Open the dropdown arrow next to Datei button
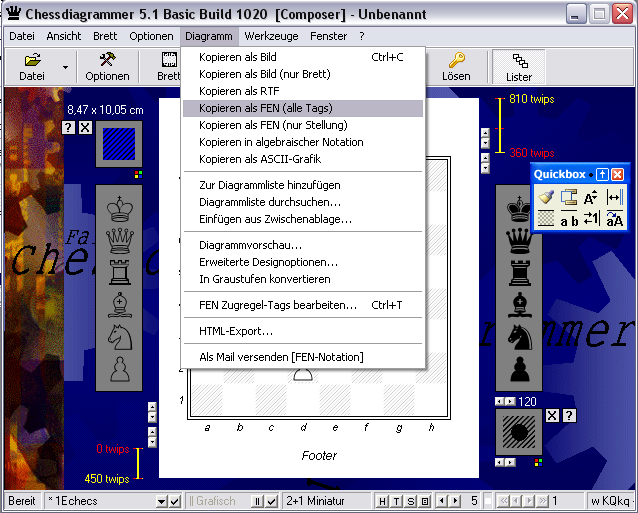The width and height of the screenshot is (638, 513). click(66, 67)
